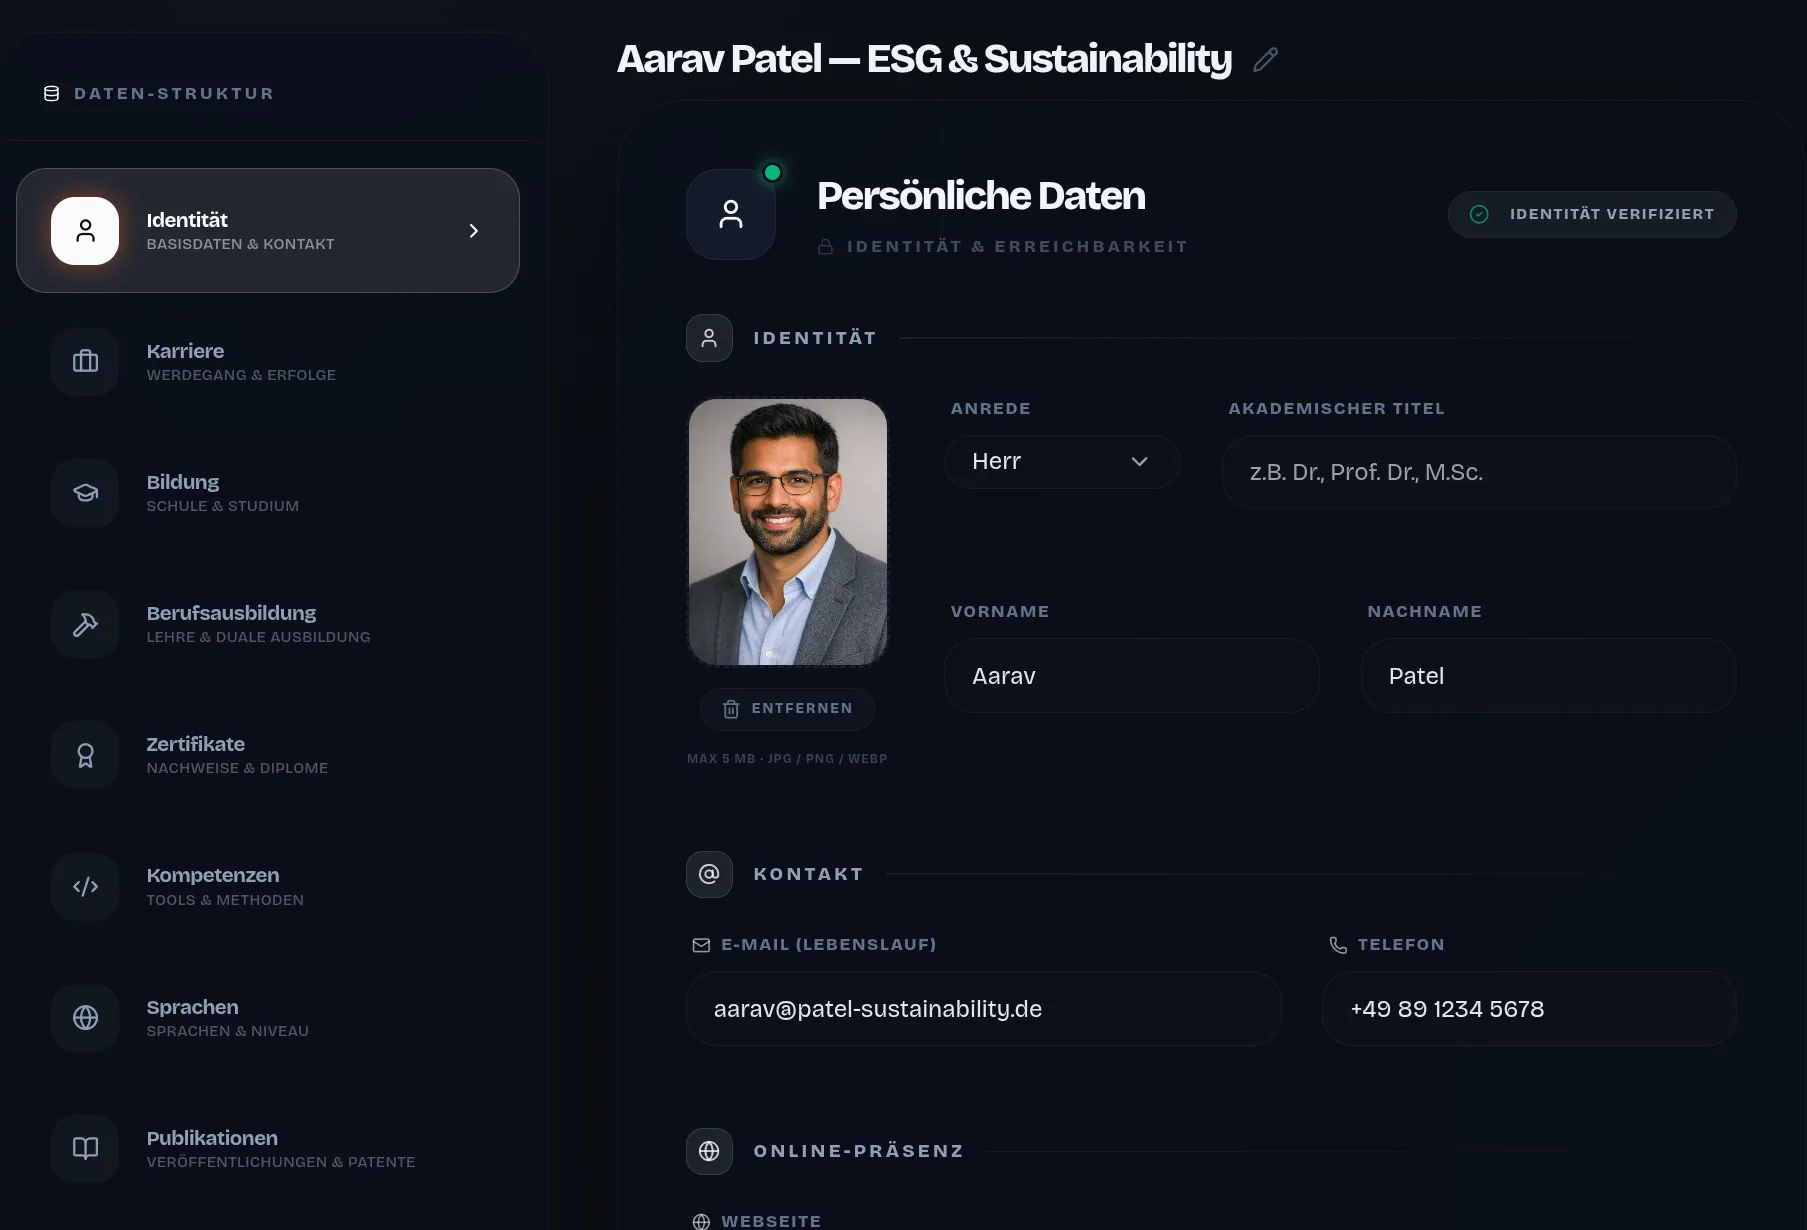Go to Kompetenzen – Tools & Methoden section
The image size is (1807, 1230).
(268, 887)
